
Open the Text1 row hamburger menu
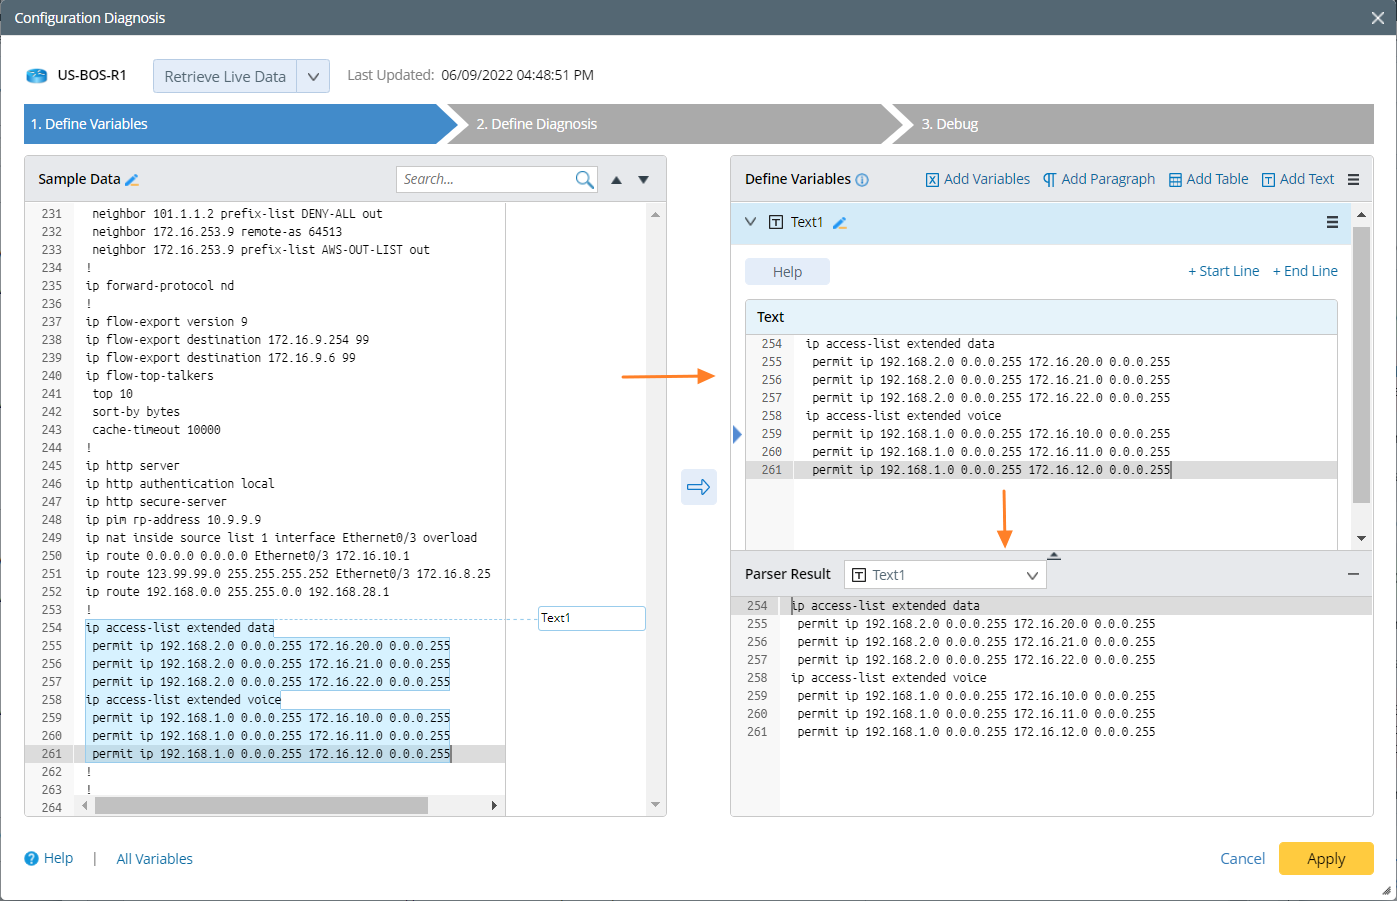tap(1332, 222)
